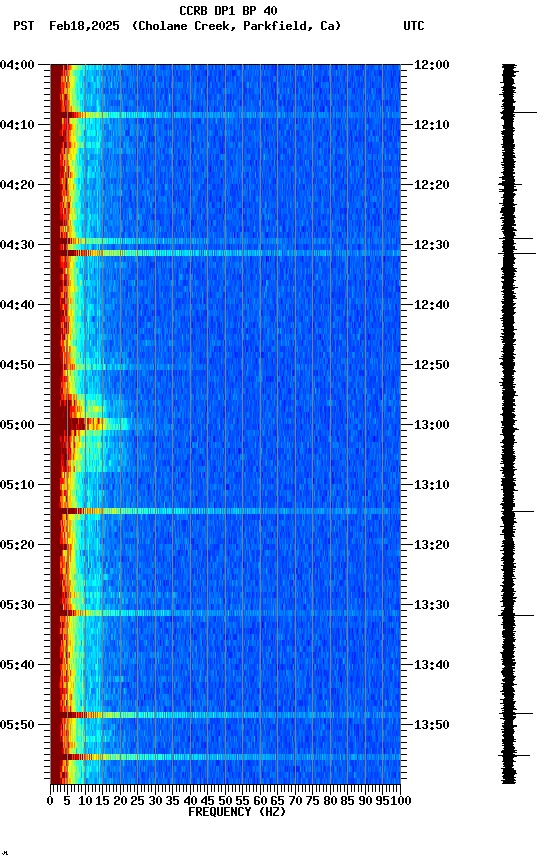
Task: Click the 05:00 PST time label
Action: point(17,425)
